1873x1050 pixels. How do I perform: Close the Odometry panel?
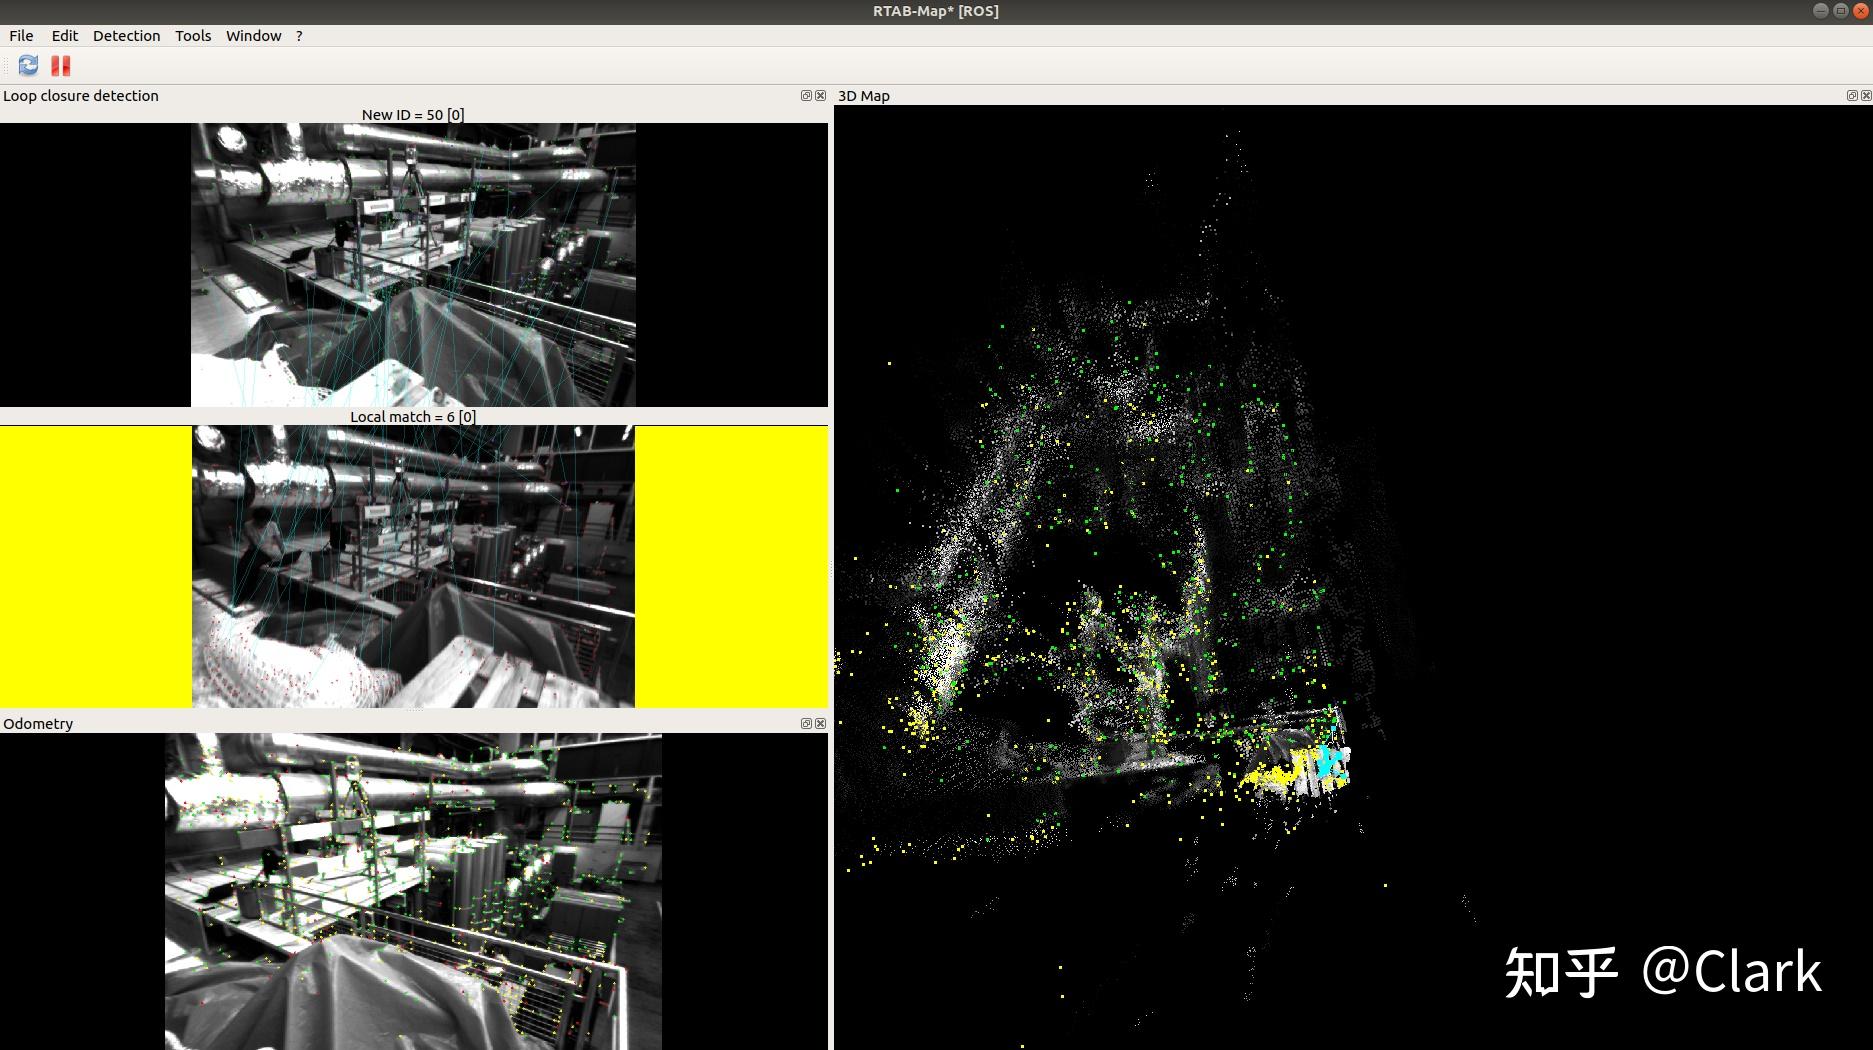coord(820,723)
